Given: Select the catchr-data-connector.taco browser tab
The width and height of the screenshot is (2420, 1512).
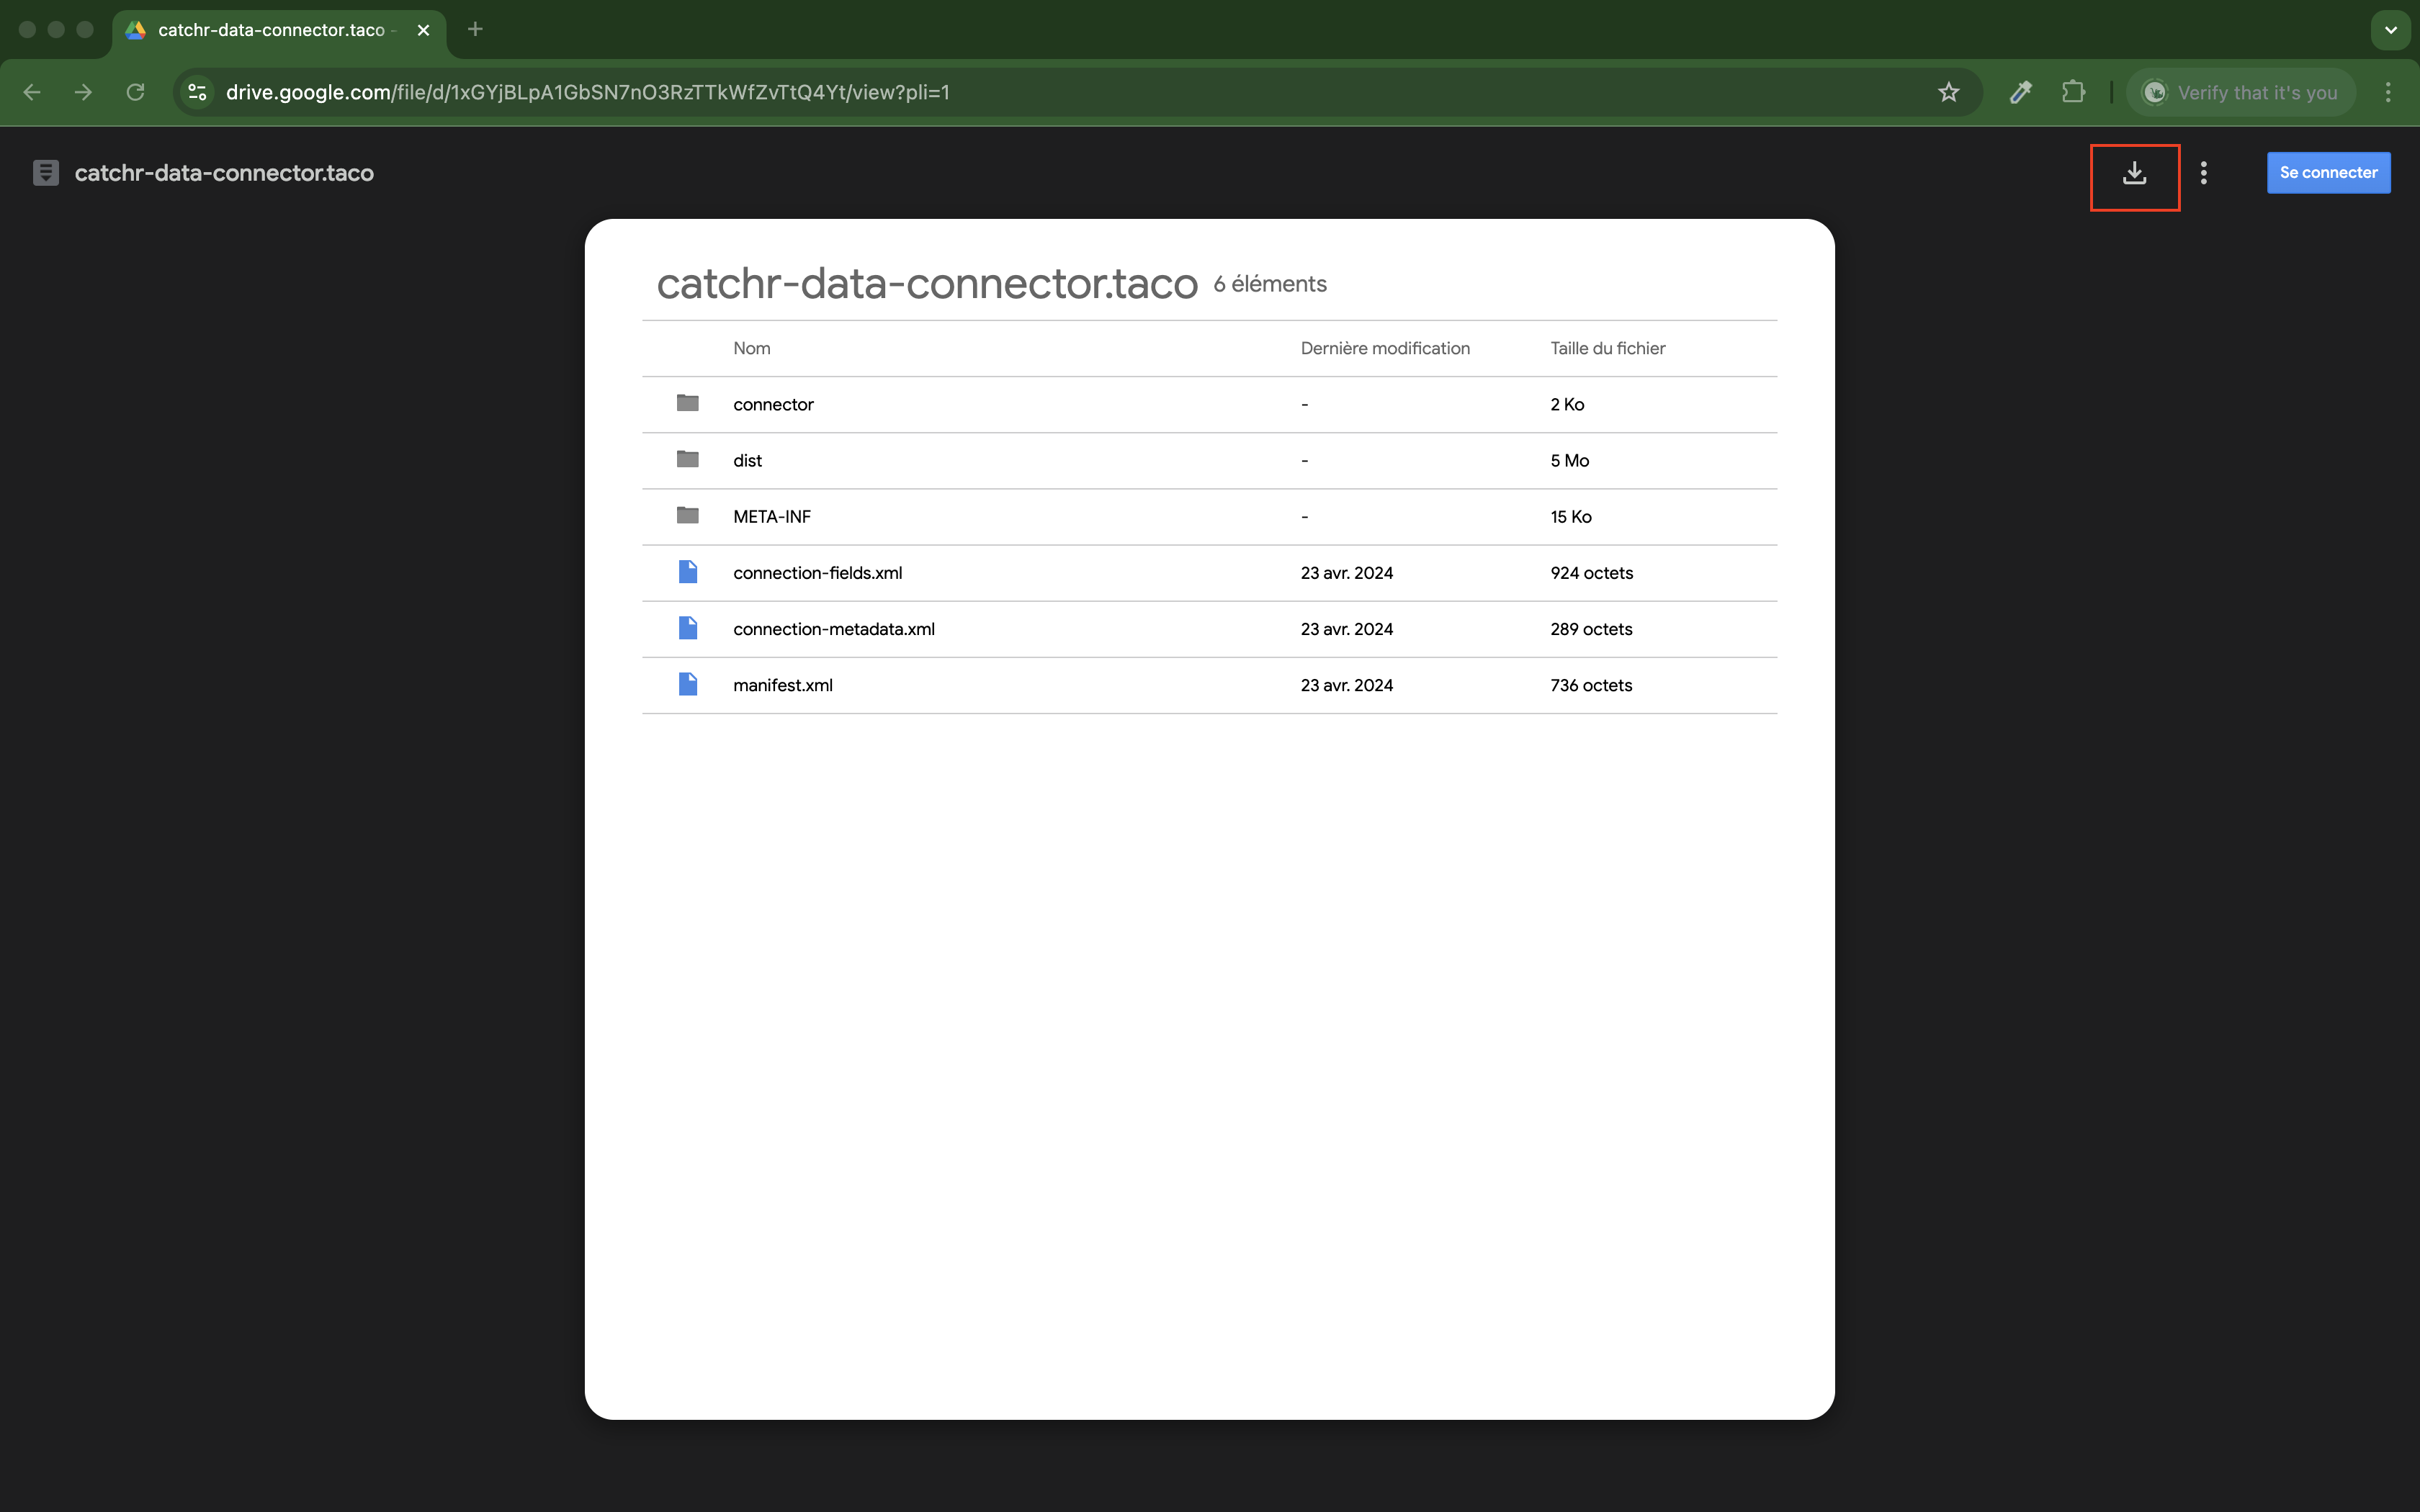Looking at the screenshot, I should 279,32.
